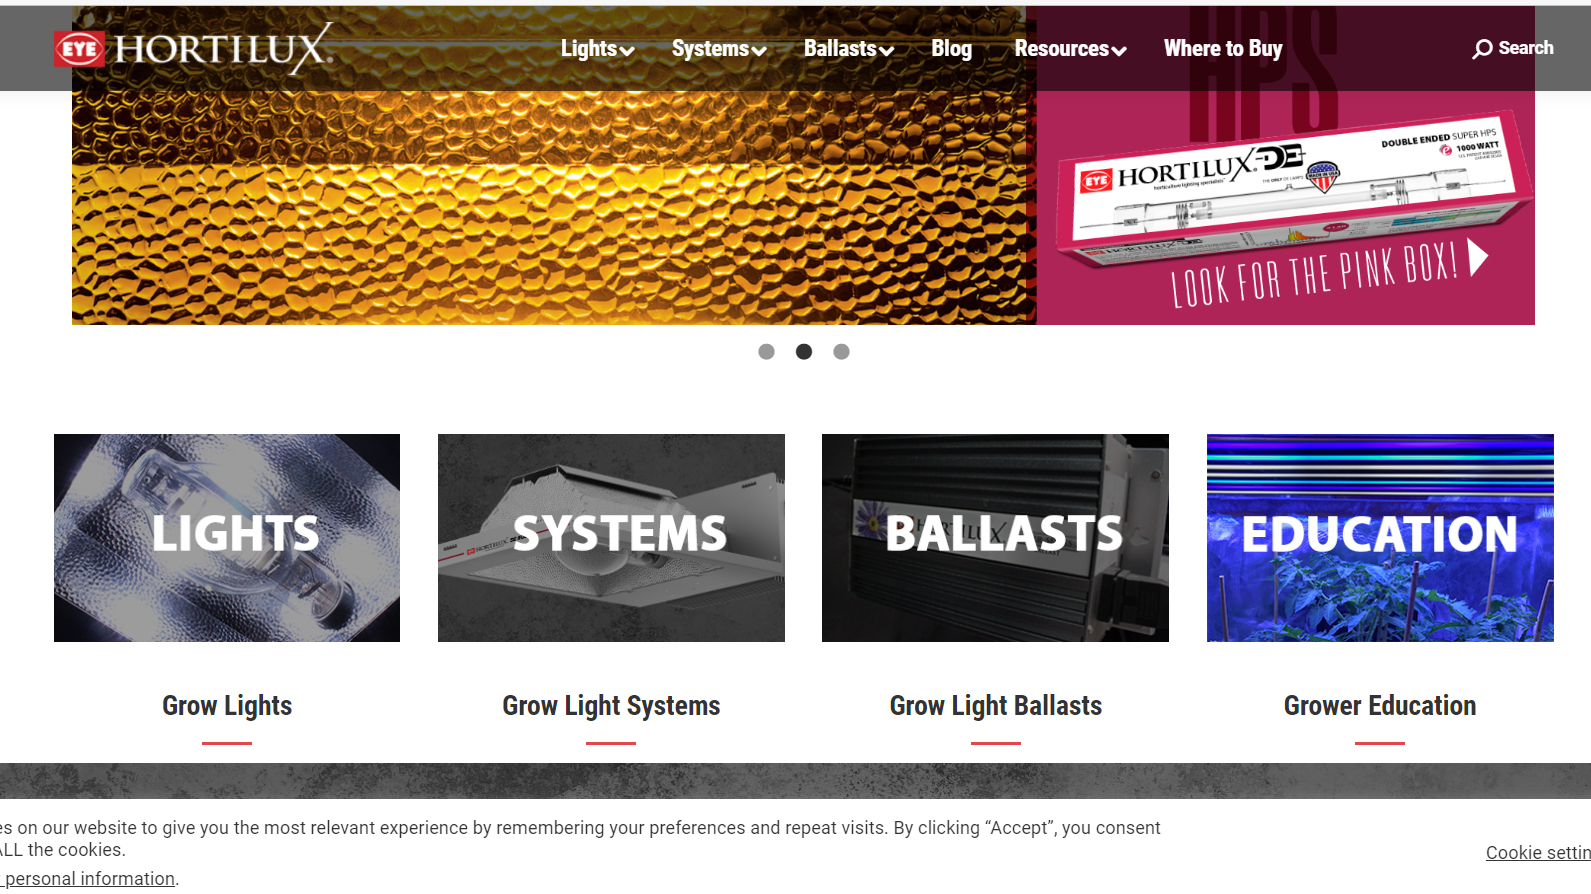Open the Ballasts menu item

point(840,48)
